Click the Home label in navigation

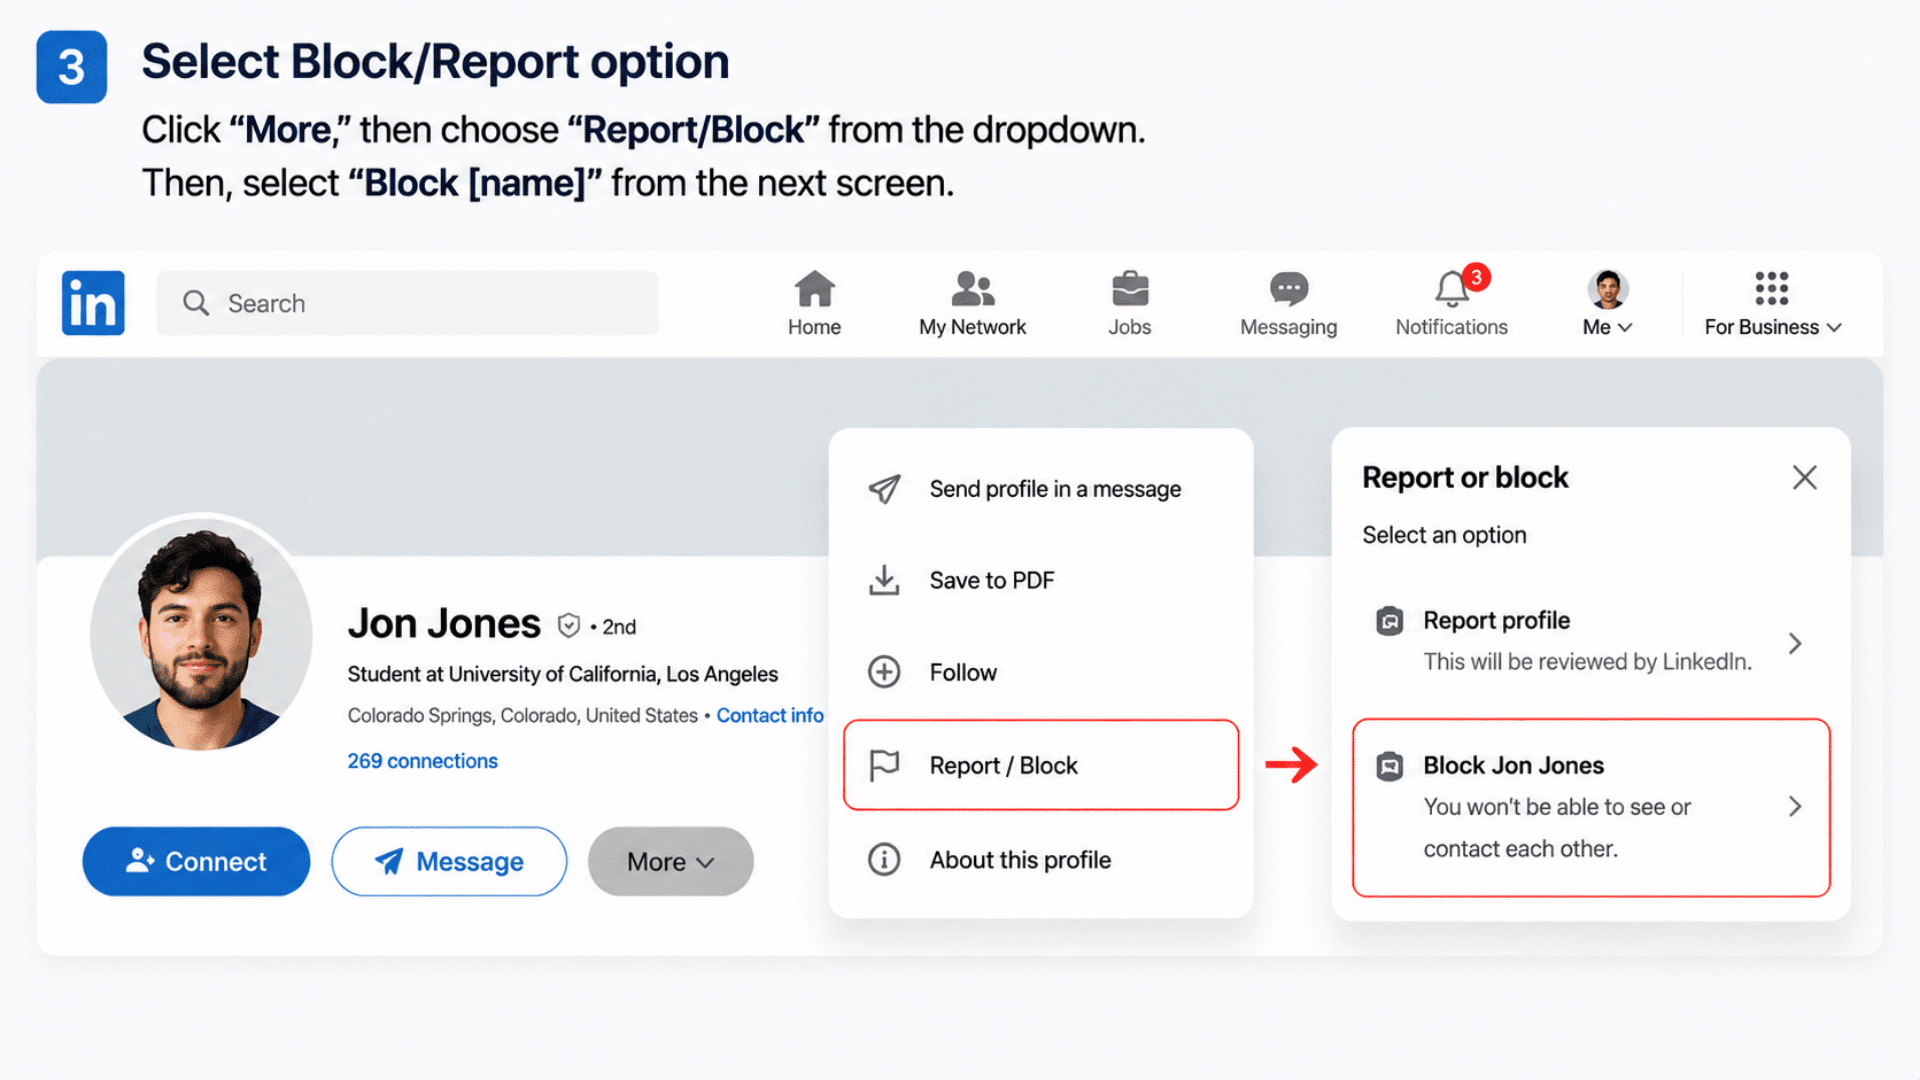[814, 327]
